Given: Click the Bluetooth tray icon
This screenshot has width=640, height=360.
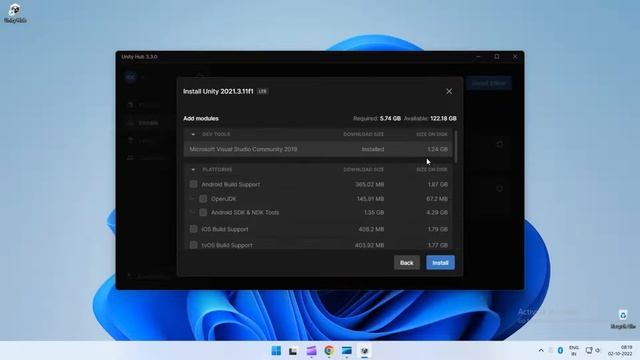Looking at the screenshot, I should coord(560,351).
